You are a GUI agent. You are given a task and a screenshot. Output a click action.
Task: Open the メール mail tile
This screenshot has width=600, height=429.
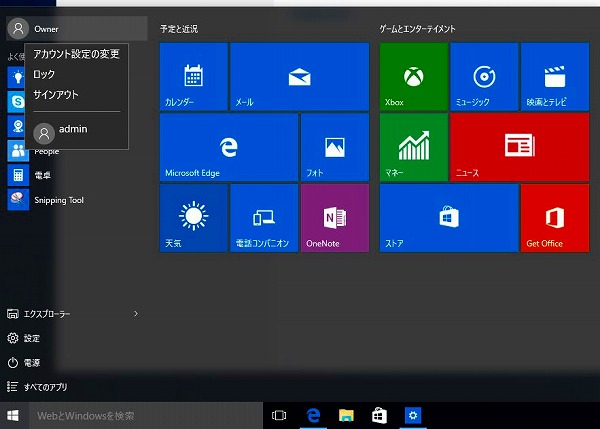point(300,77)
